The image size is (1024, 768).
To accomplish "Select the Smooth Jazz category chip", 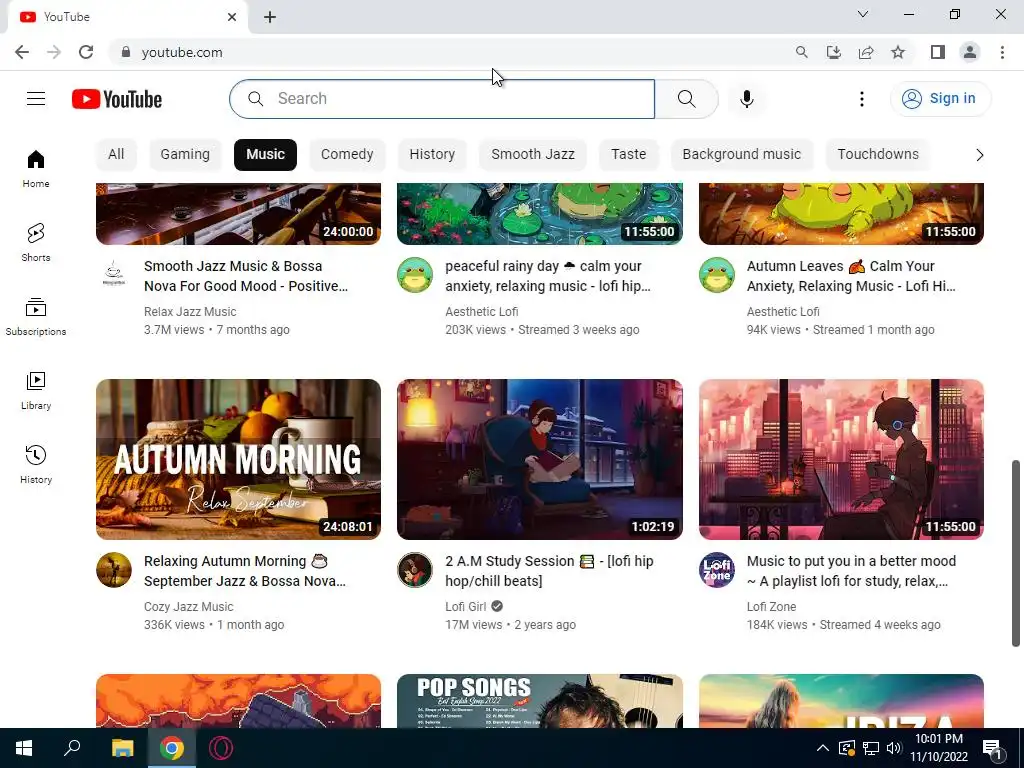I will pos(533,155).
